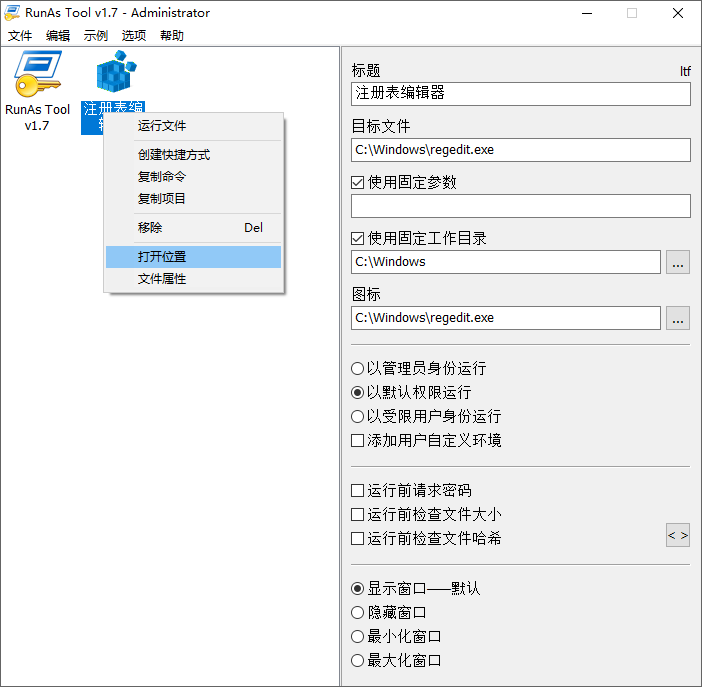Open the 文件 menu
Image resolution: width=702 pixels, height=687 pixels.
pos(20,35)
